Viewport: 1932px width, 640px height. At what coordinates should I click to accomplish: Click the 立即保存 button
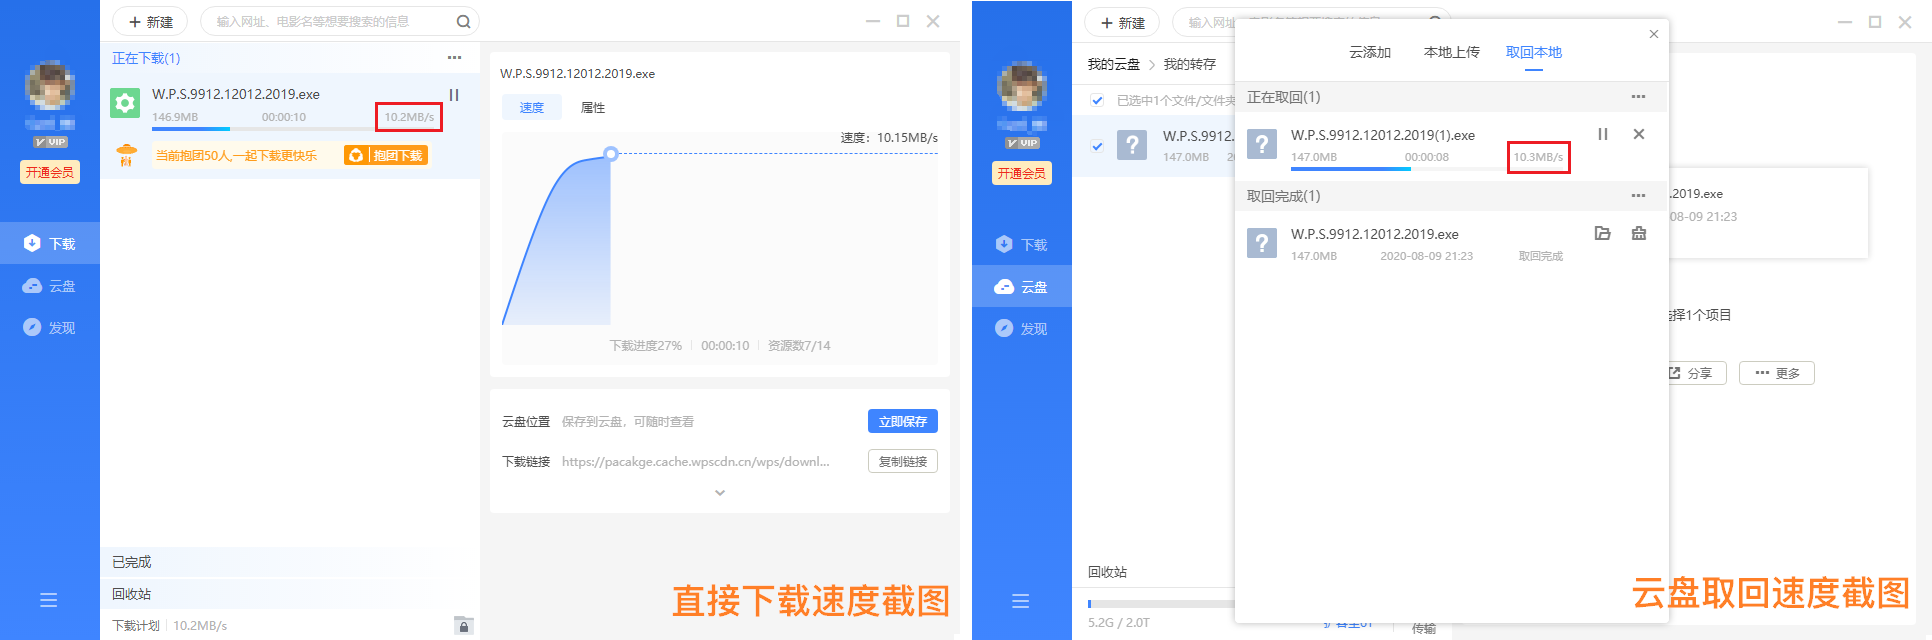902,422
